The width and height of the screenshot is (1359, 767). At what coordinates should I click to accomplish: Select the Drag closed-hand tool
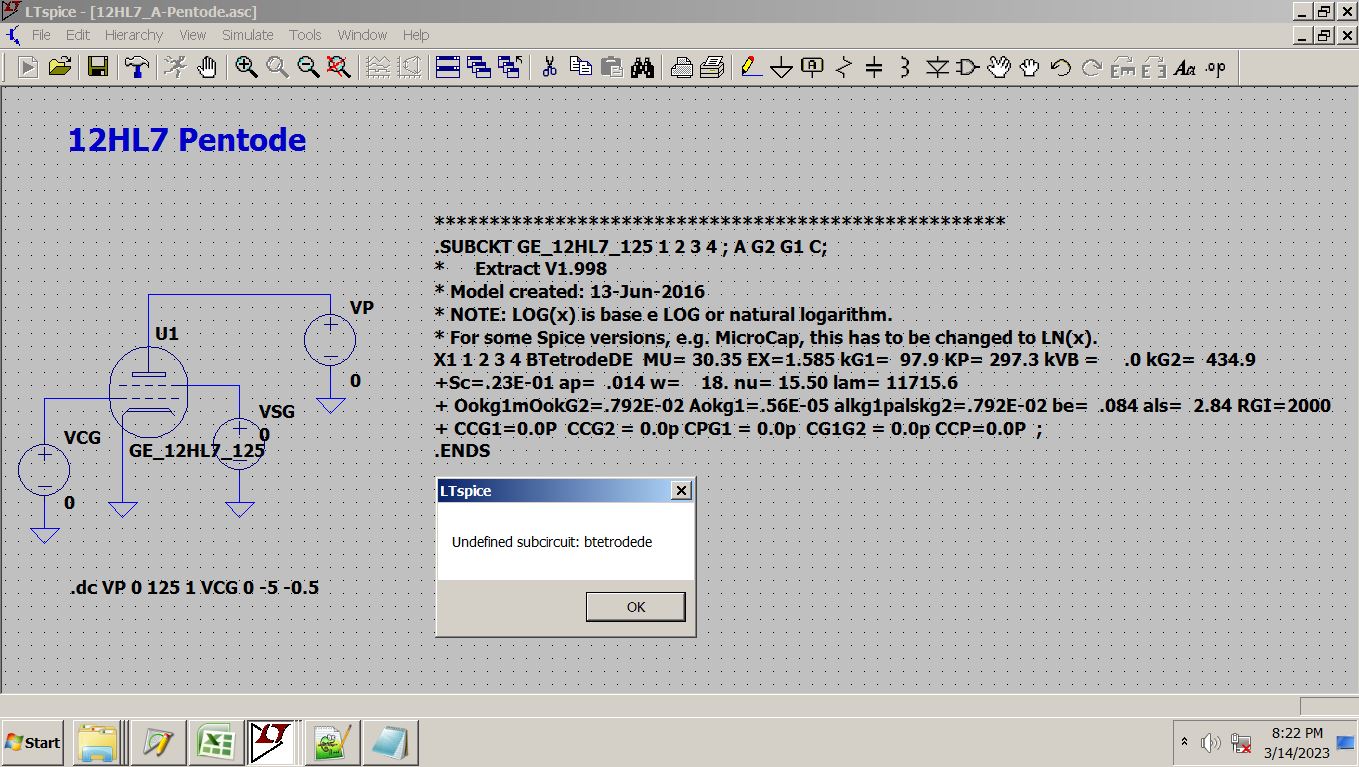click(x=1030, y=67)
